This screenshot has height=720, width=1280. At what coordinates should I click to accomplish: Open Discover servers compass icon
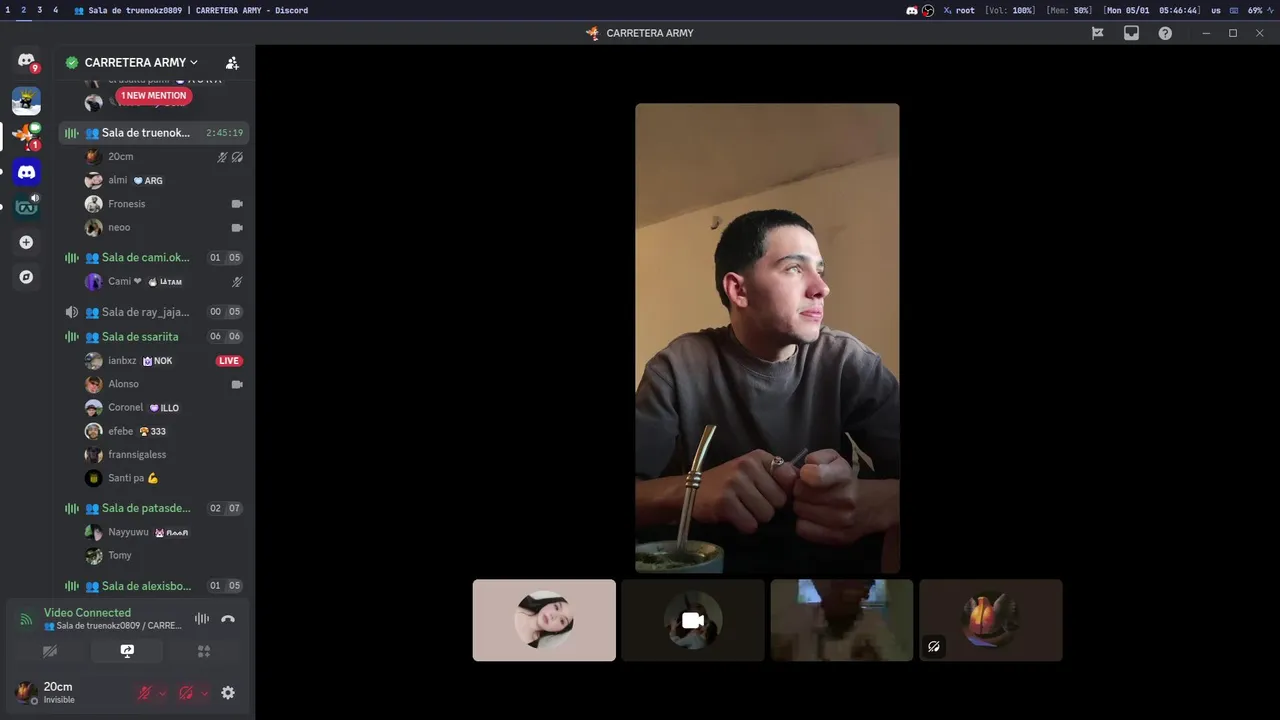click(x=26, y=277)
